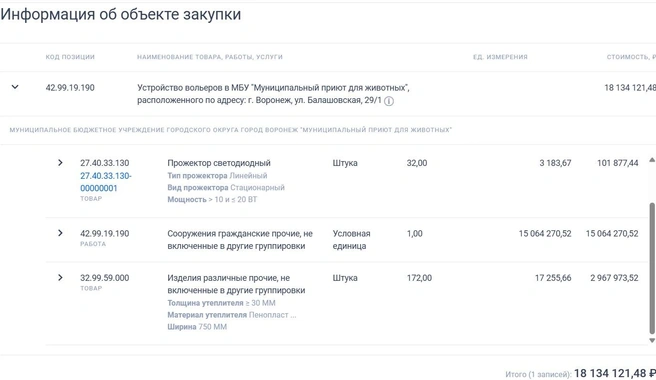Image resolution: width=656 pixels, height=380 pixels.
Task: Click the НАИМЕНОВАНИЕ ТОВАРА, РАБОТЫ, УСЛУГИ header
Action: pos(210,57)
